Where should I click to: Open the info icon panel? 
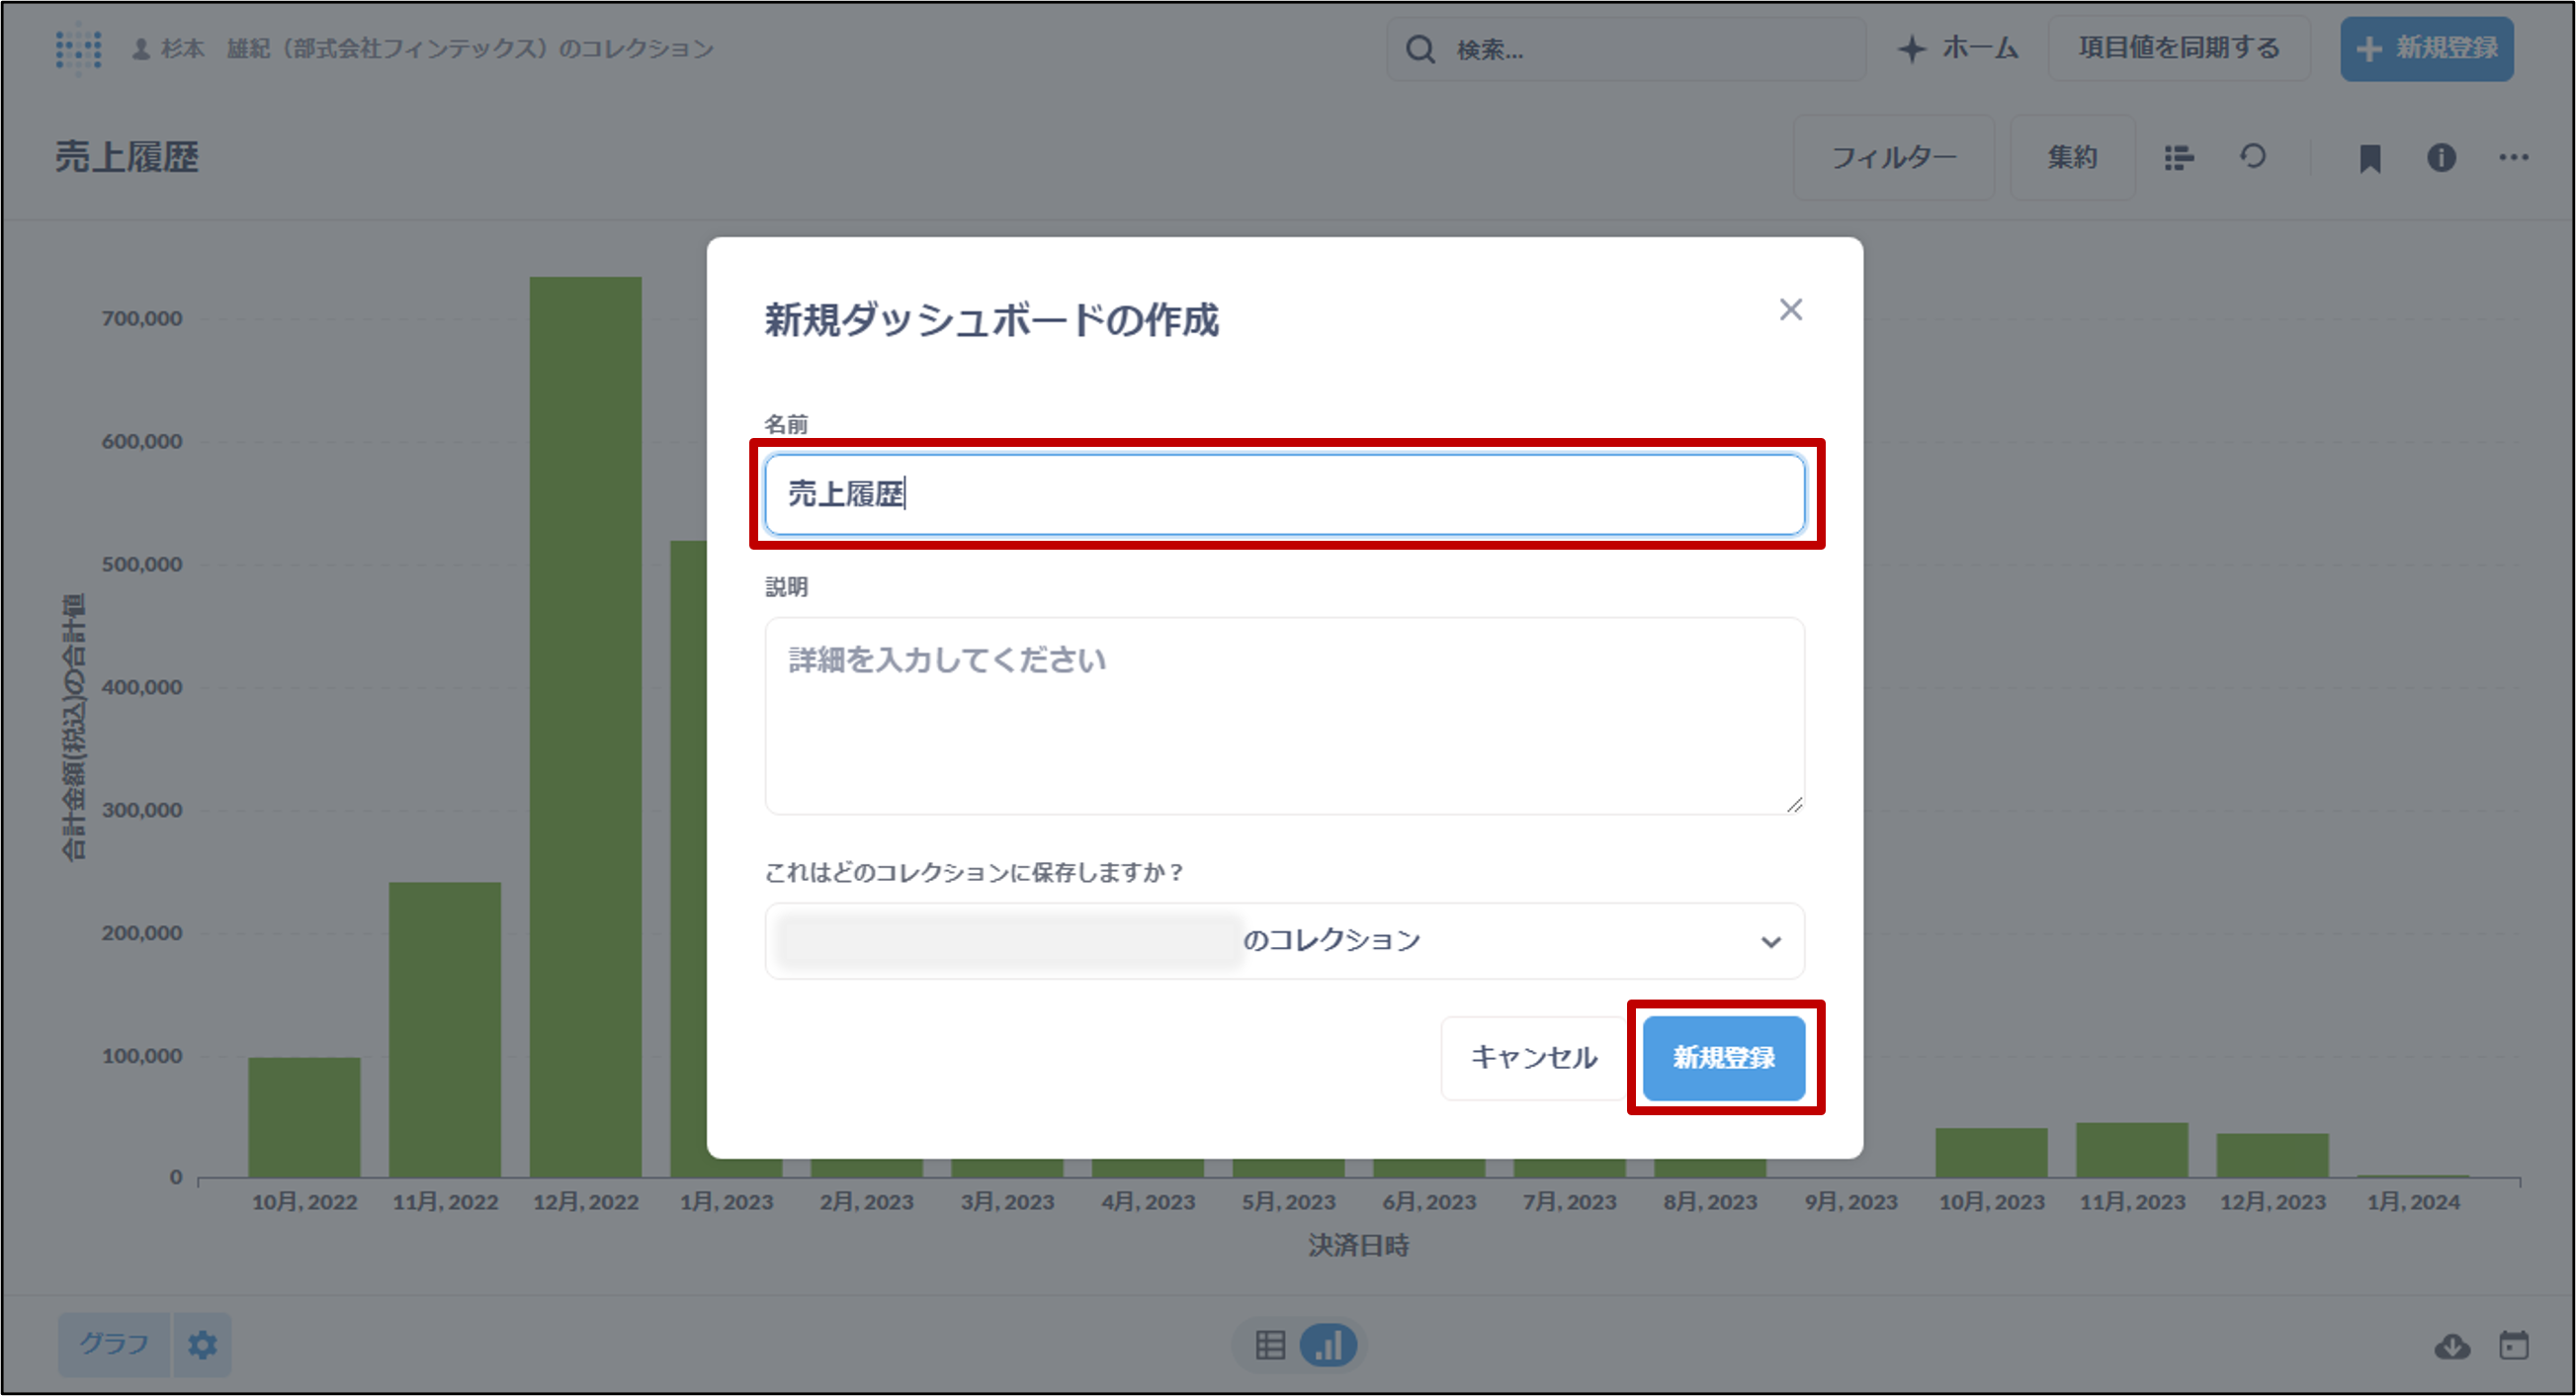(x=2441, y=158)
